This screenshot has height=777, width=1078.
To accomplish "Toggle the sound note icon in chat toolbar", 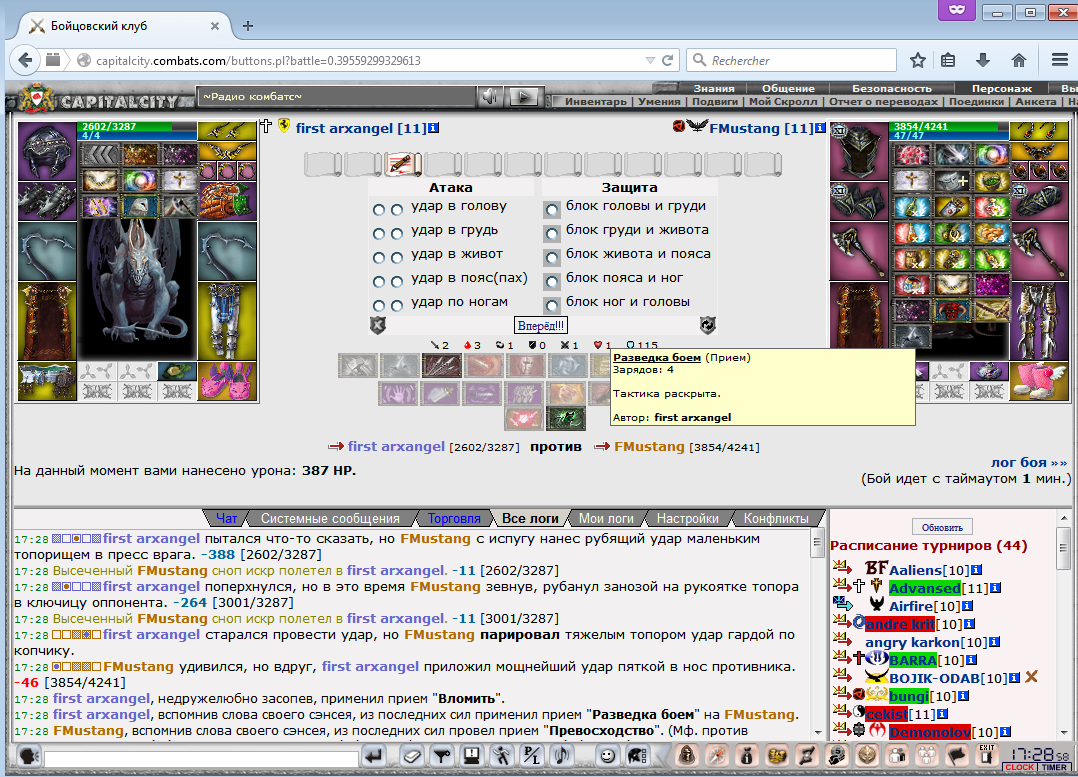I will click(562, 756).
